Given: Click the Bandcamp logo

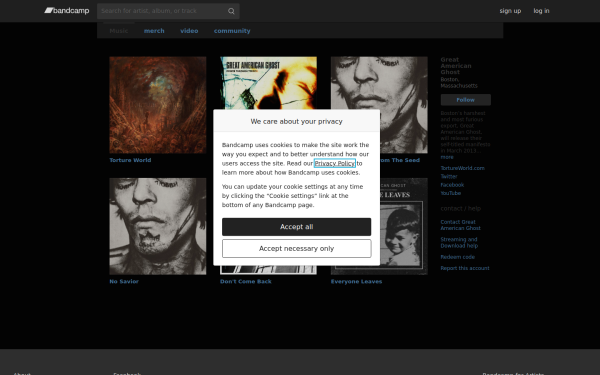Looking at the screenshot, I should (x=67, y=11).
